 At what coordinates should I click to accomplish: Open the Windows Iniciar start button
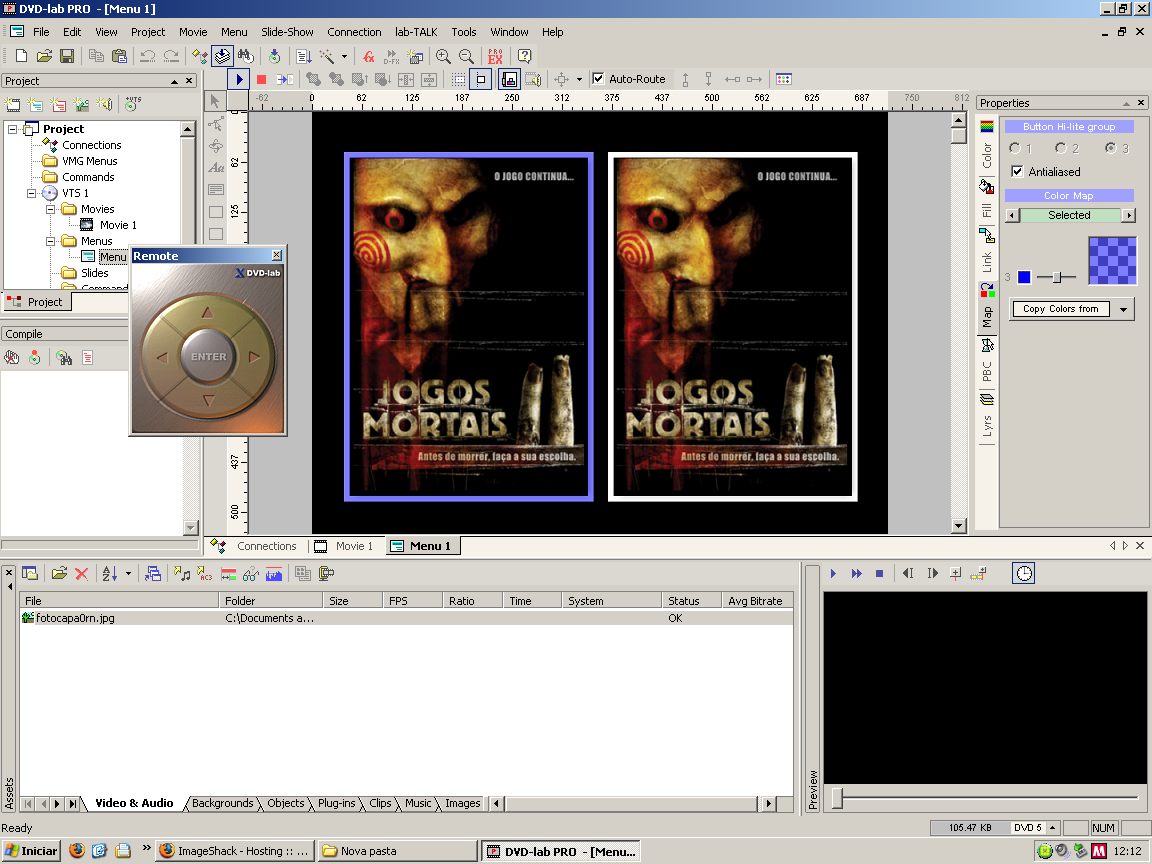point(31,851)
